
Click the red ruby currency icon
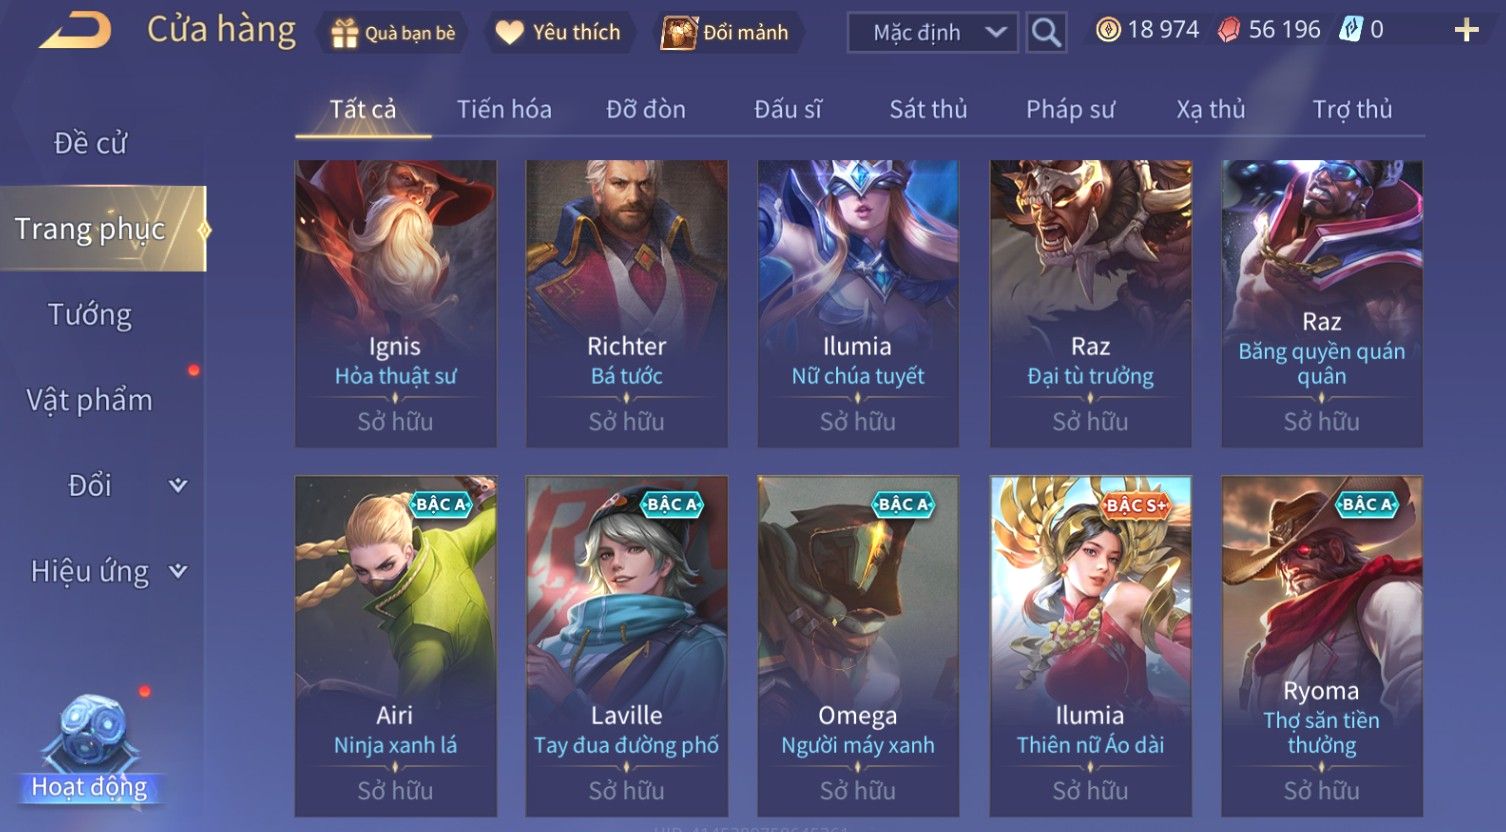coord(1228,31)
